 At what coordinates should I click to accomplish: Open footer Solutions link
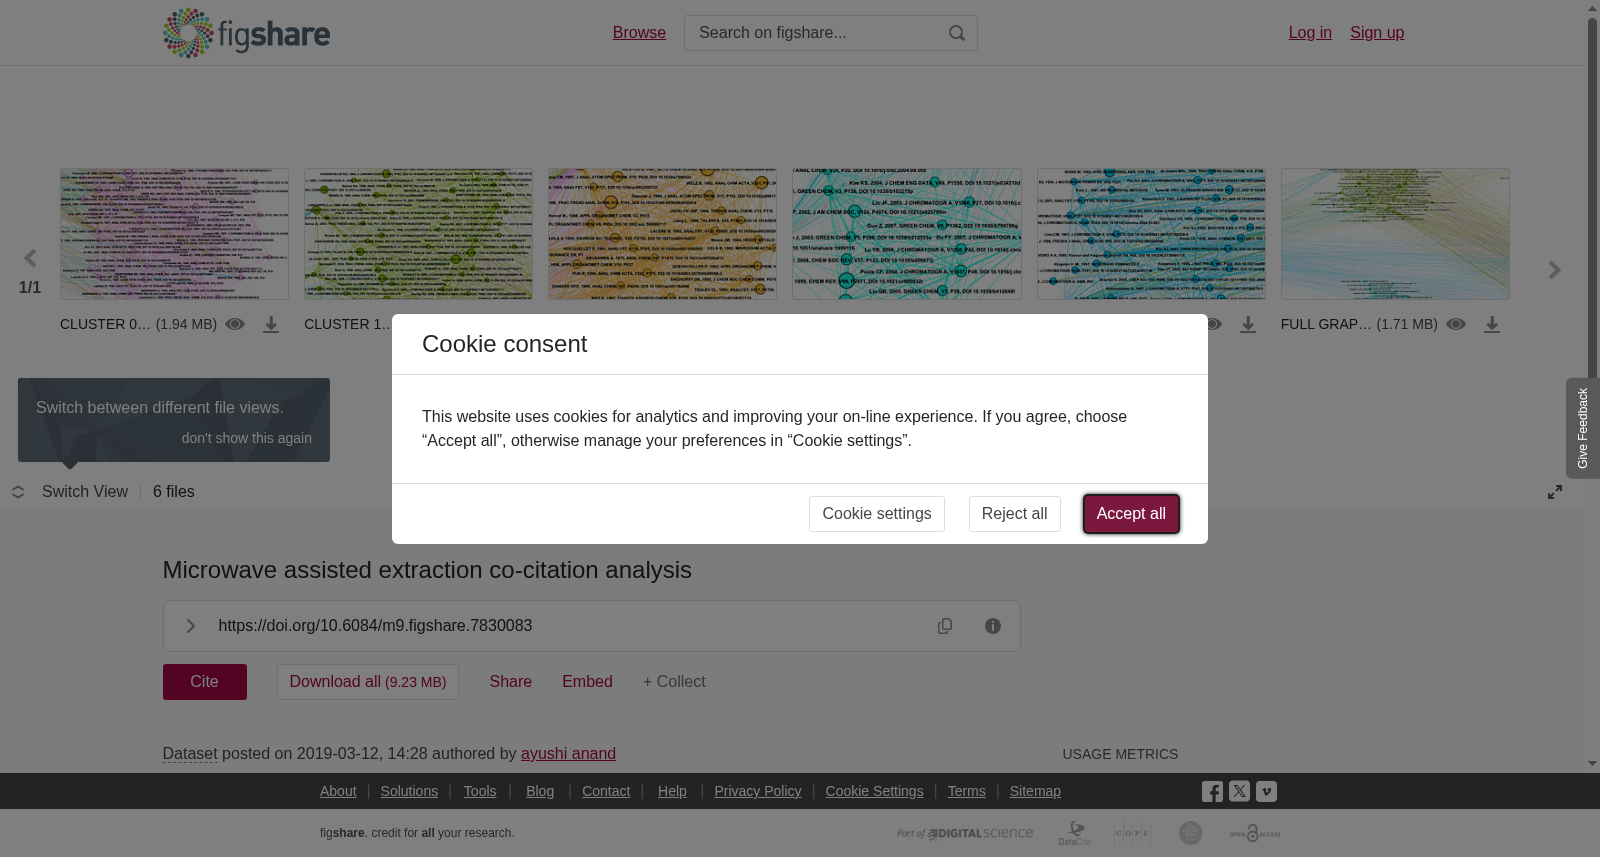click(x=409, y=791)
